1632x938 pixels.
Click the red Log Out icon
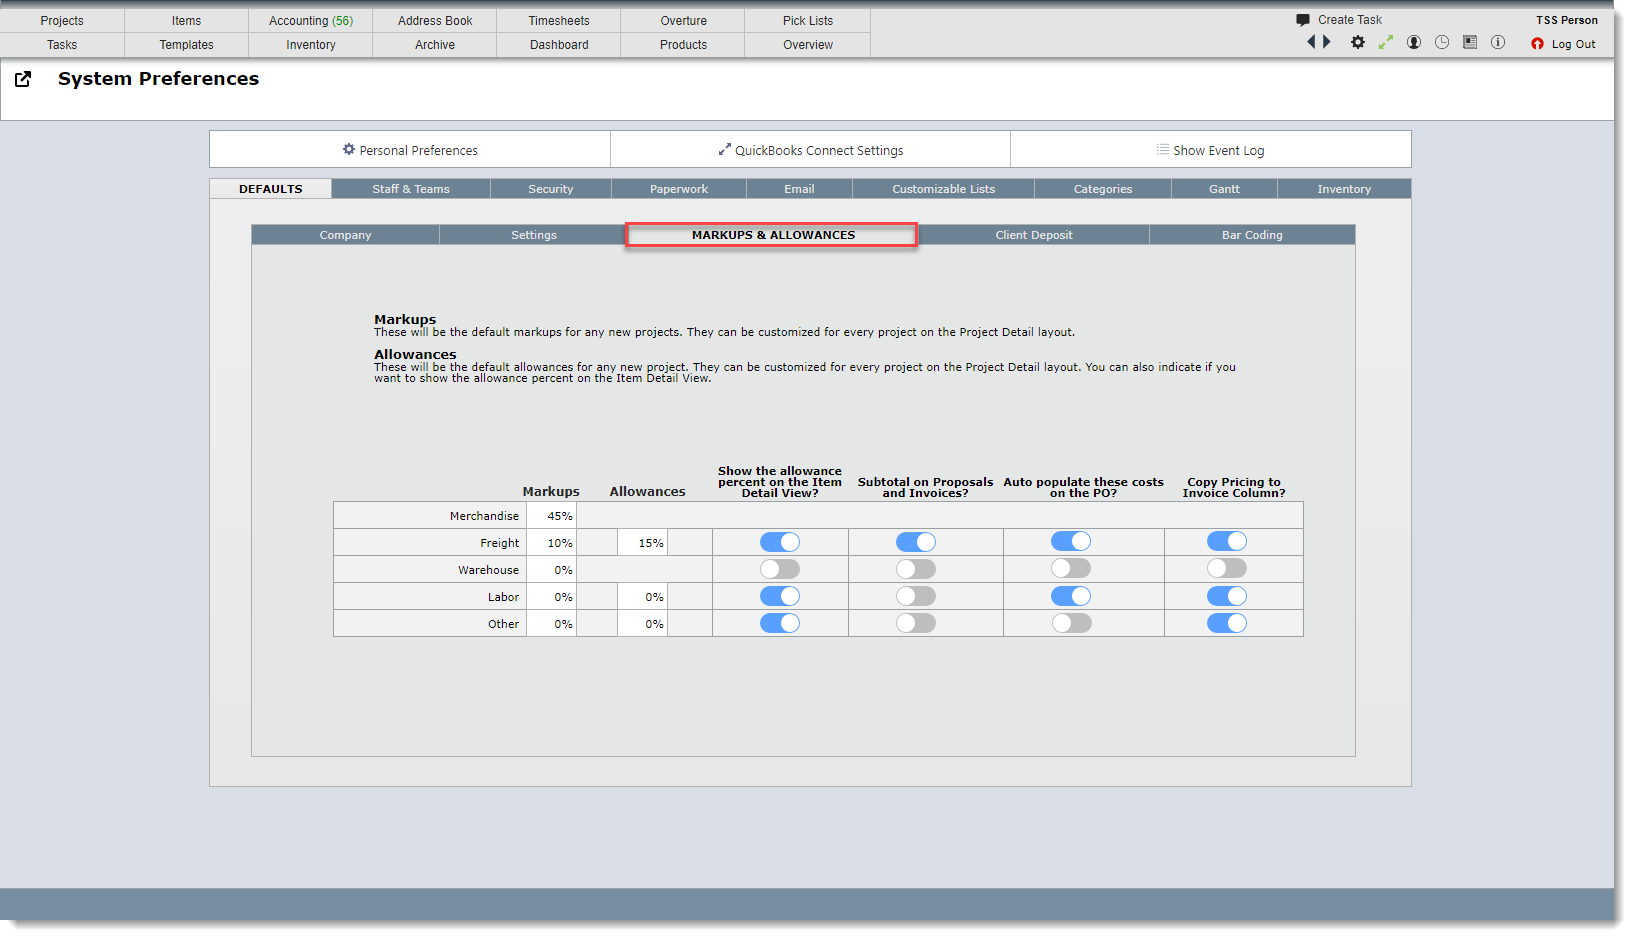[x=1538, y=44]
